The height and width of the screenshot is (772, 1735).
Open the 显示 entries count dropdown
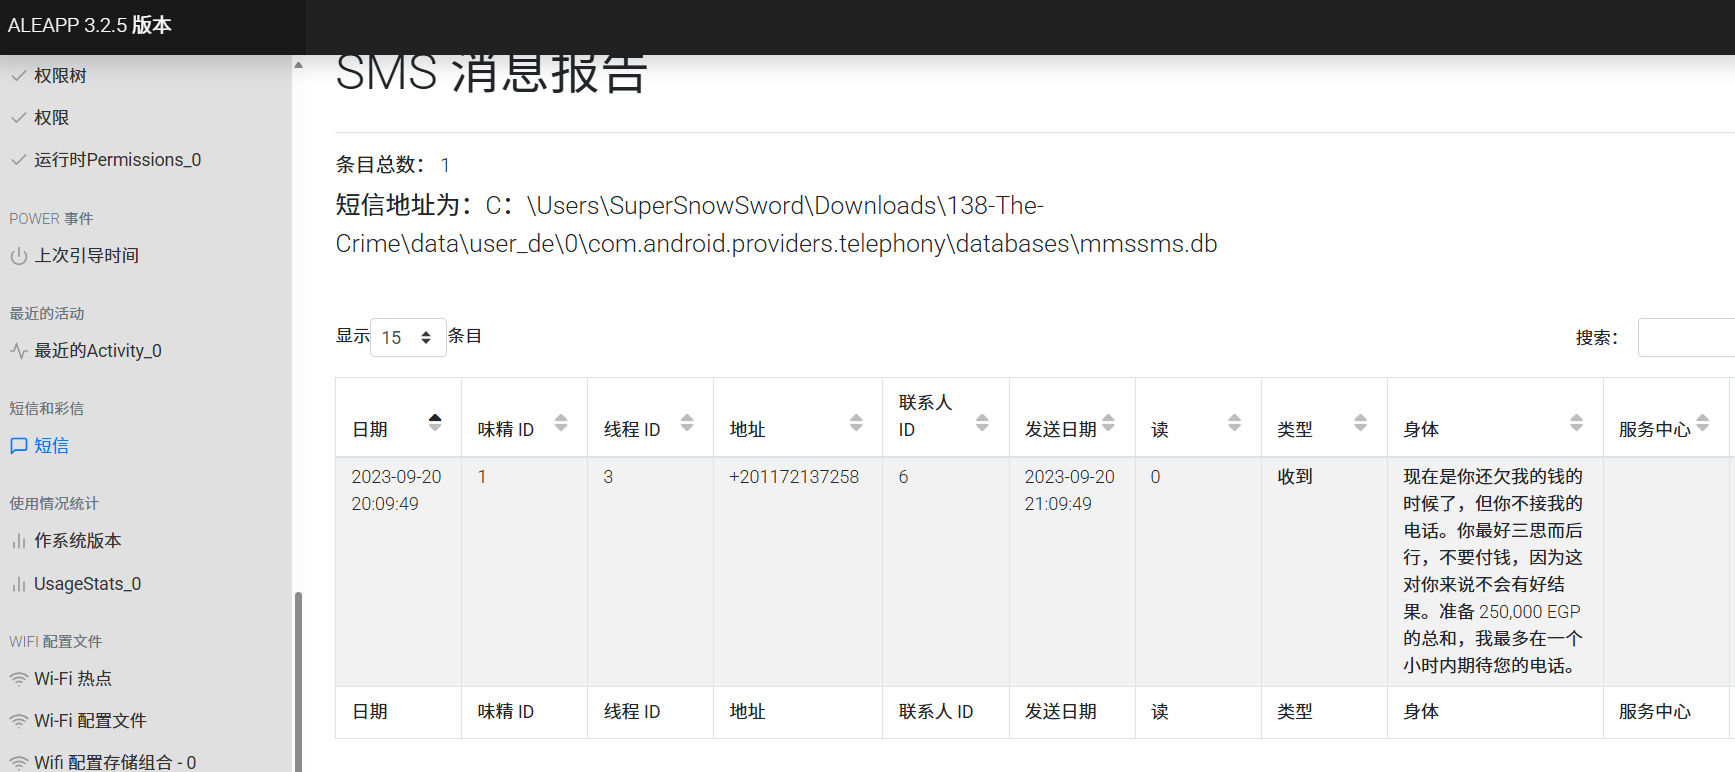408,338
